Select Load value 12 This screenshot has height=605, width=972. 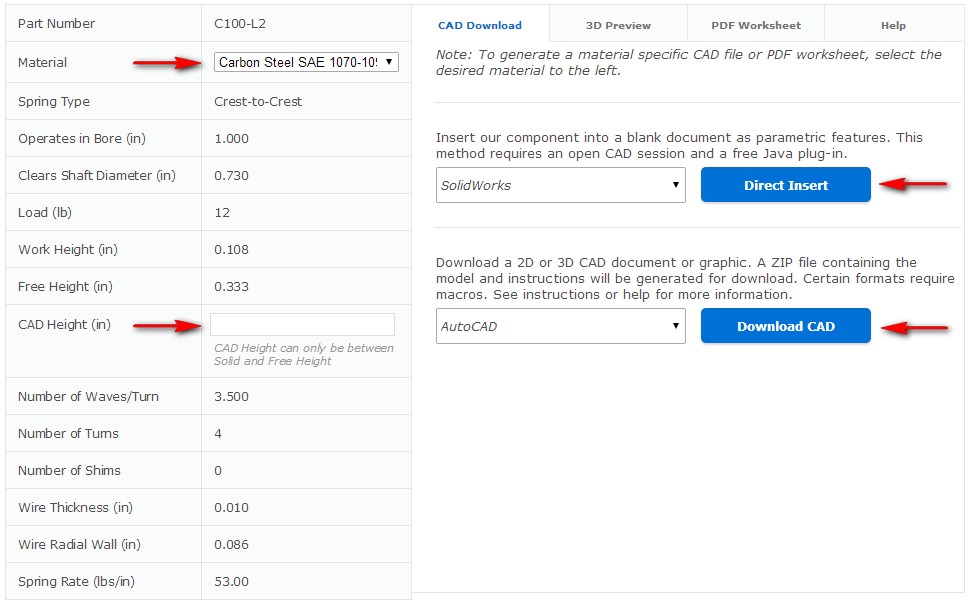tap(222, 213)
